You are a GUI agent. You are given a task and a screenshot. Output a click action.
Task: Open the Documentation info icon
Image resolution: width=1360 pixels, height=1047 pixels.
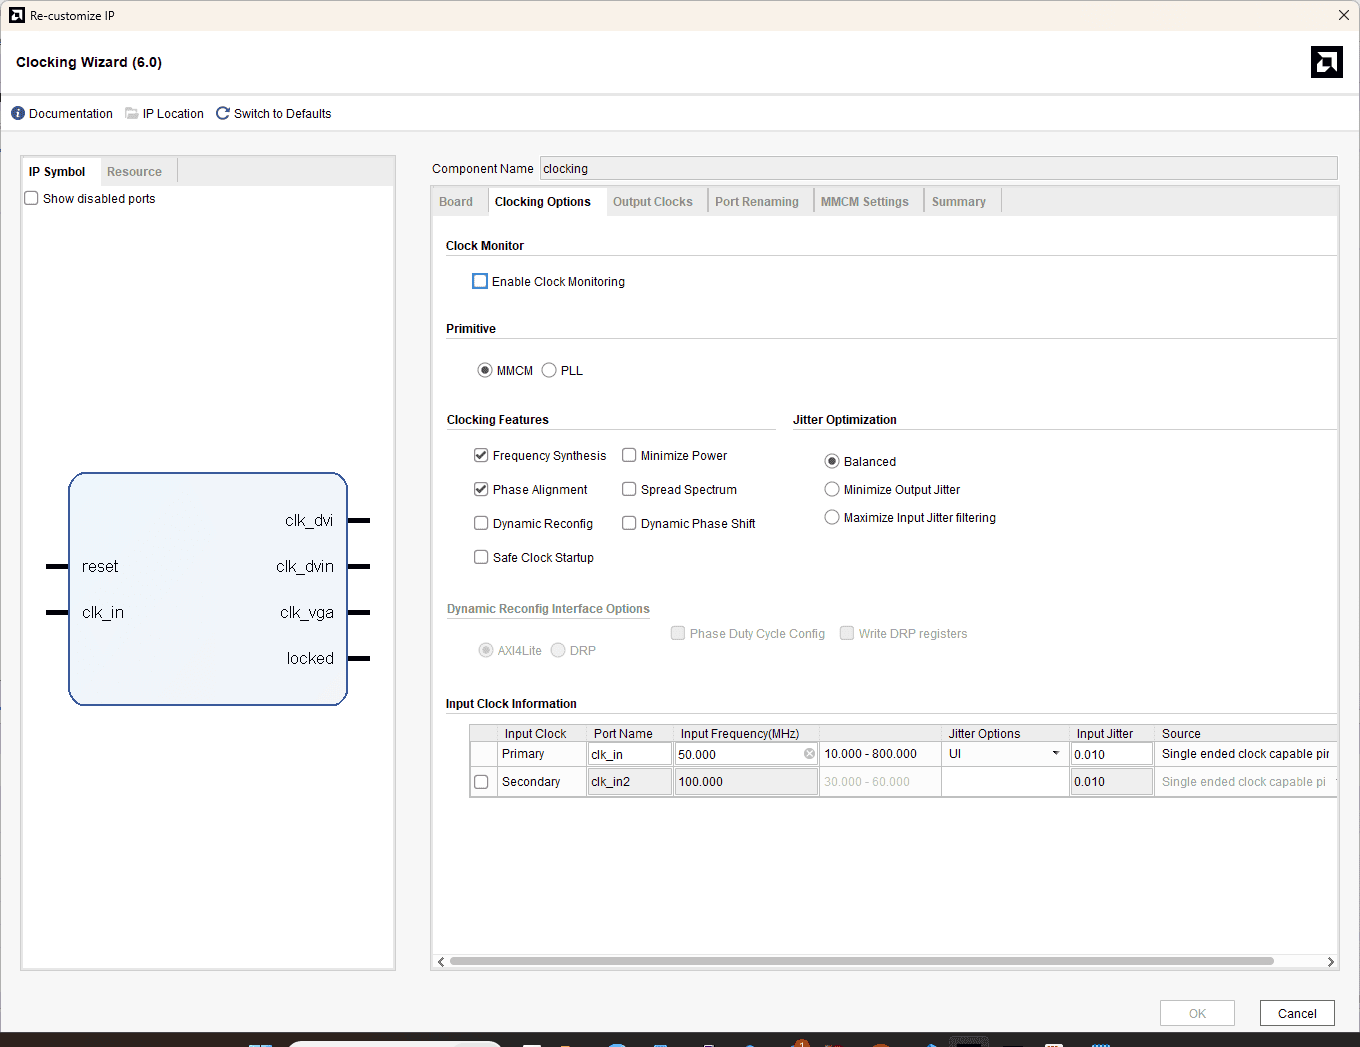tap(18, 113)
